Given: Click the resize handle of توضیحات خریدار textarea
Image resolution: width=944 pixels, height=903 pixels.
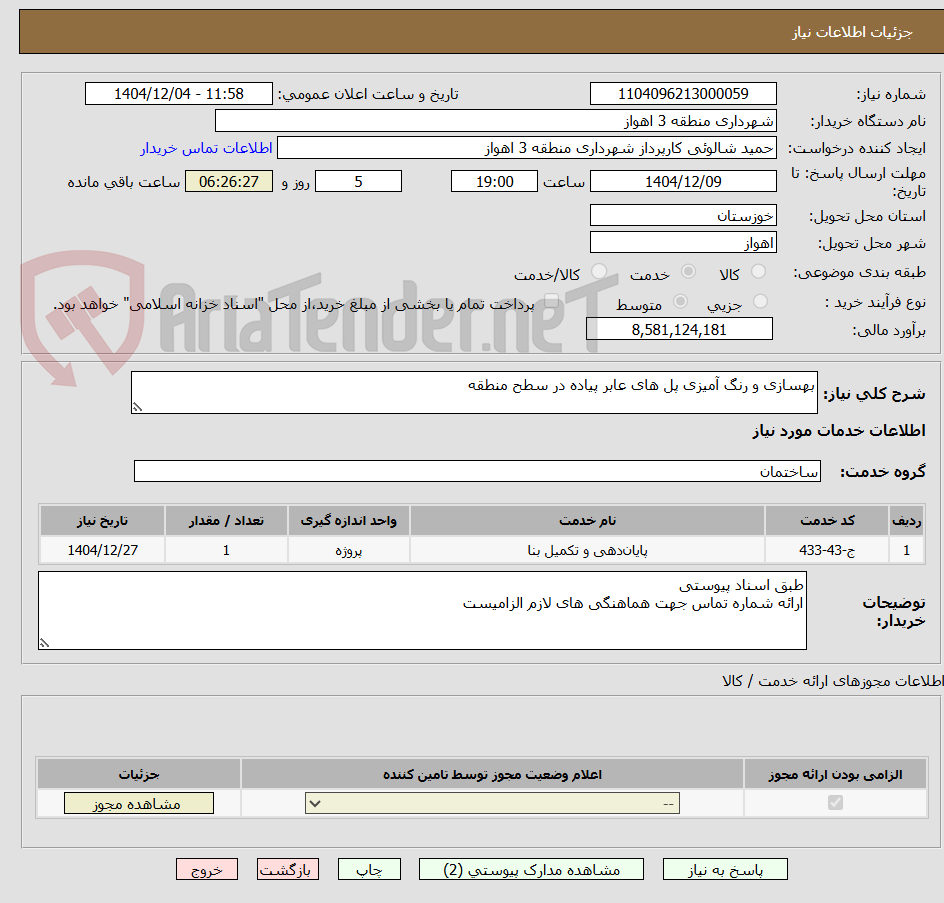Looking at the screenshot, I should point(44,644).
